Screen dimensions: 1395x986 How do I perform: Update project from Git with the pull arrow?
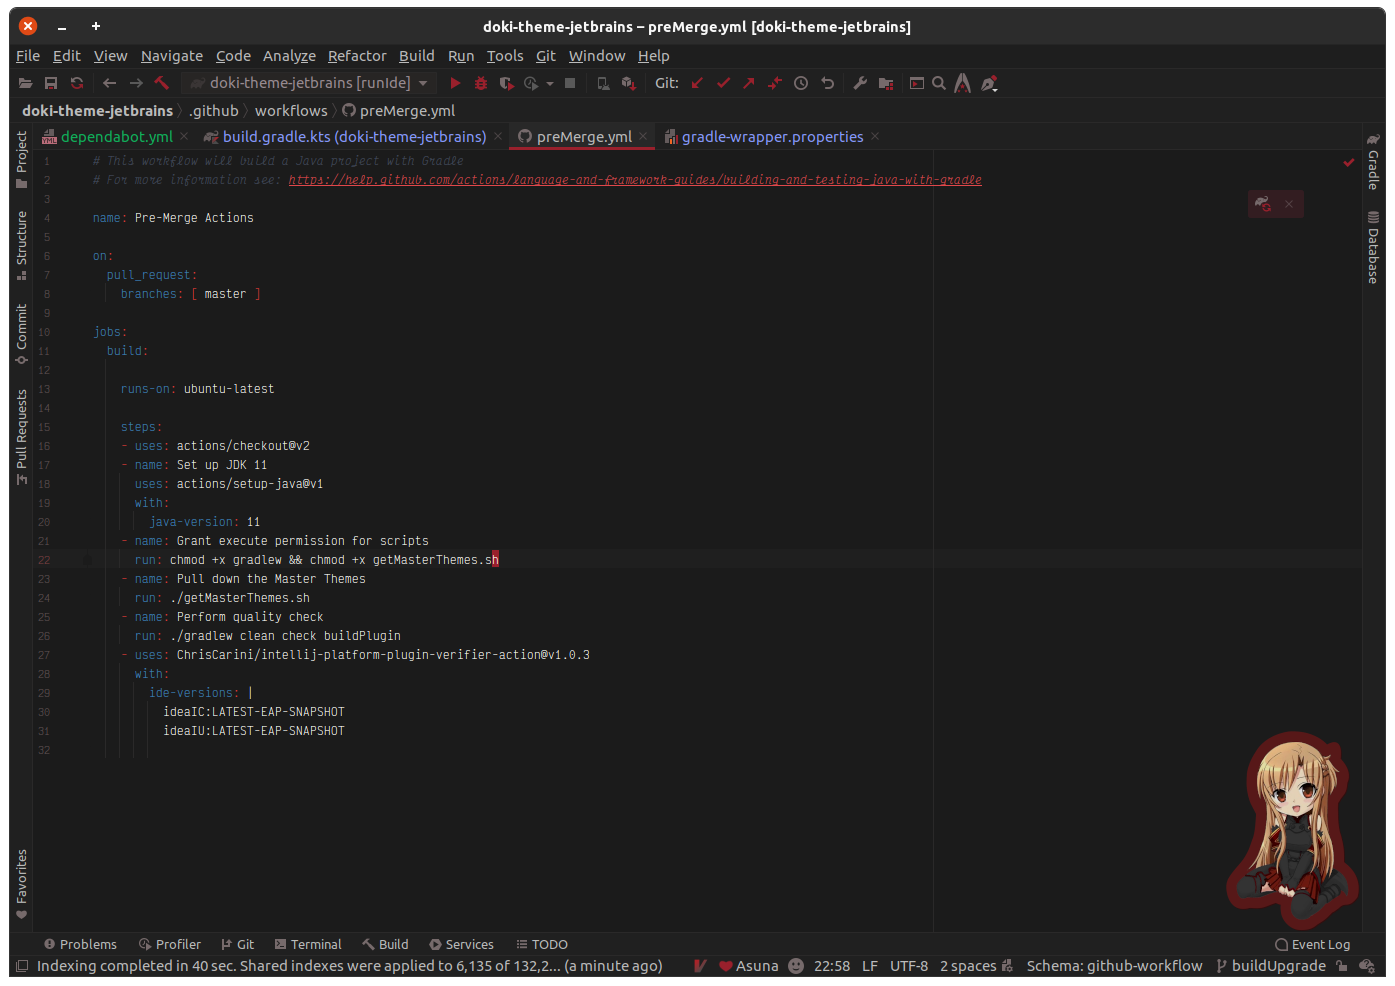coord(697,83)
